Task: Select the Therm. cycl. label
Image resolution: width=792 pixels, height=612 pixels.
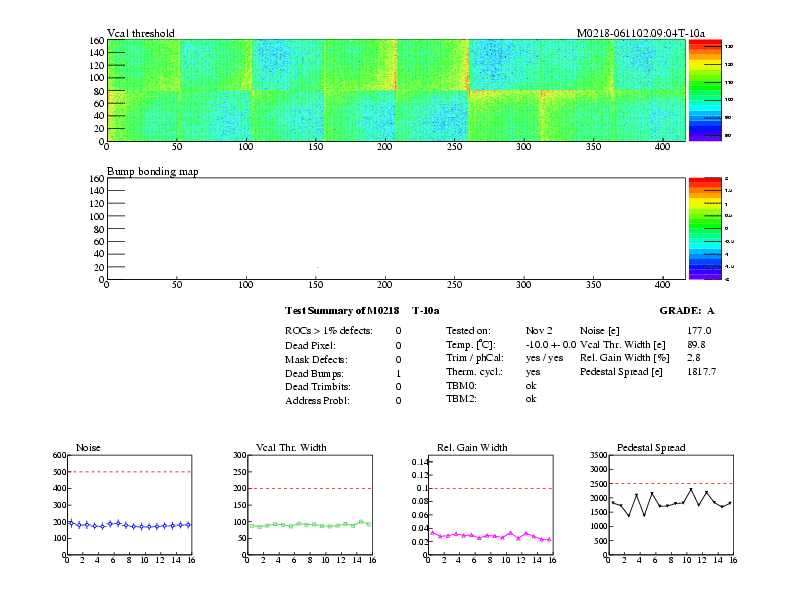Action: [x=473, y=371]
